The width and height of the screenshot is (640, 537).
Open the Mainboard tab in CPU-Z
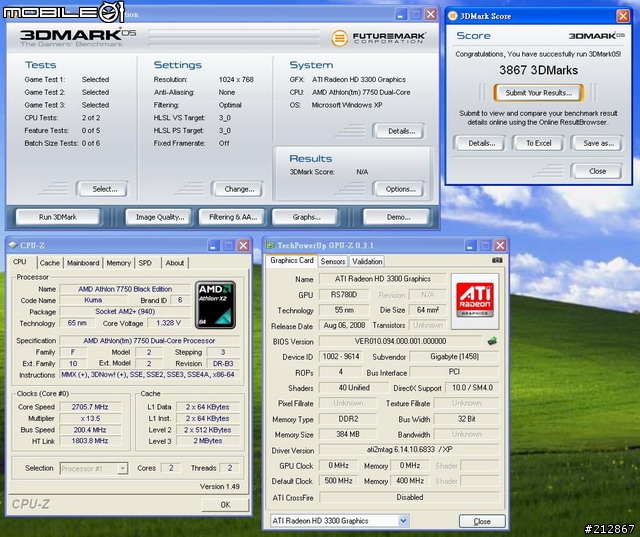(83, 263)
